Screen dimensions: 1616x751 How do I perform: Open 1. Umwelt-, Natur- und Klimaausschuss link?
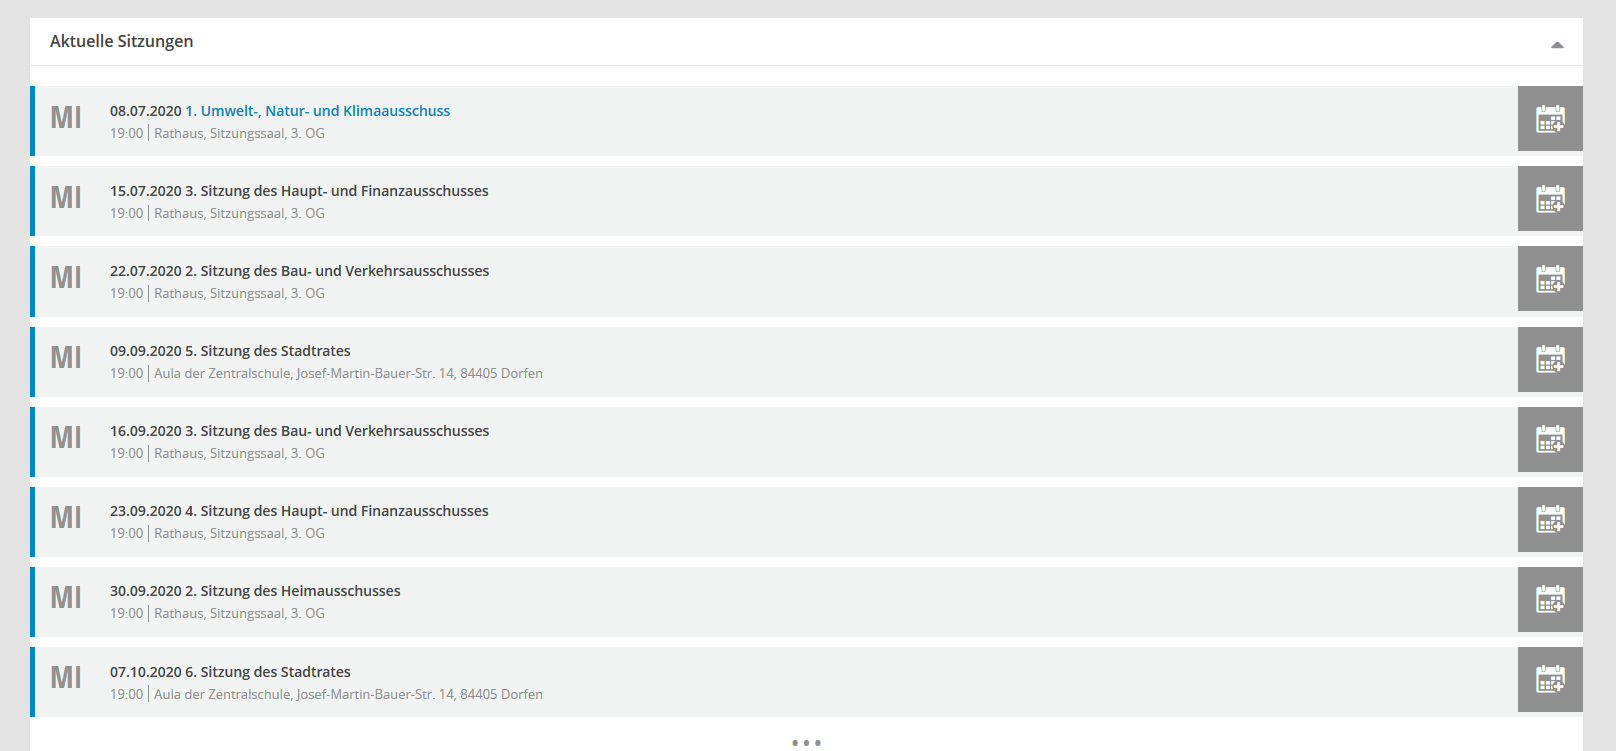(x=318, y=111)
